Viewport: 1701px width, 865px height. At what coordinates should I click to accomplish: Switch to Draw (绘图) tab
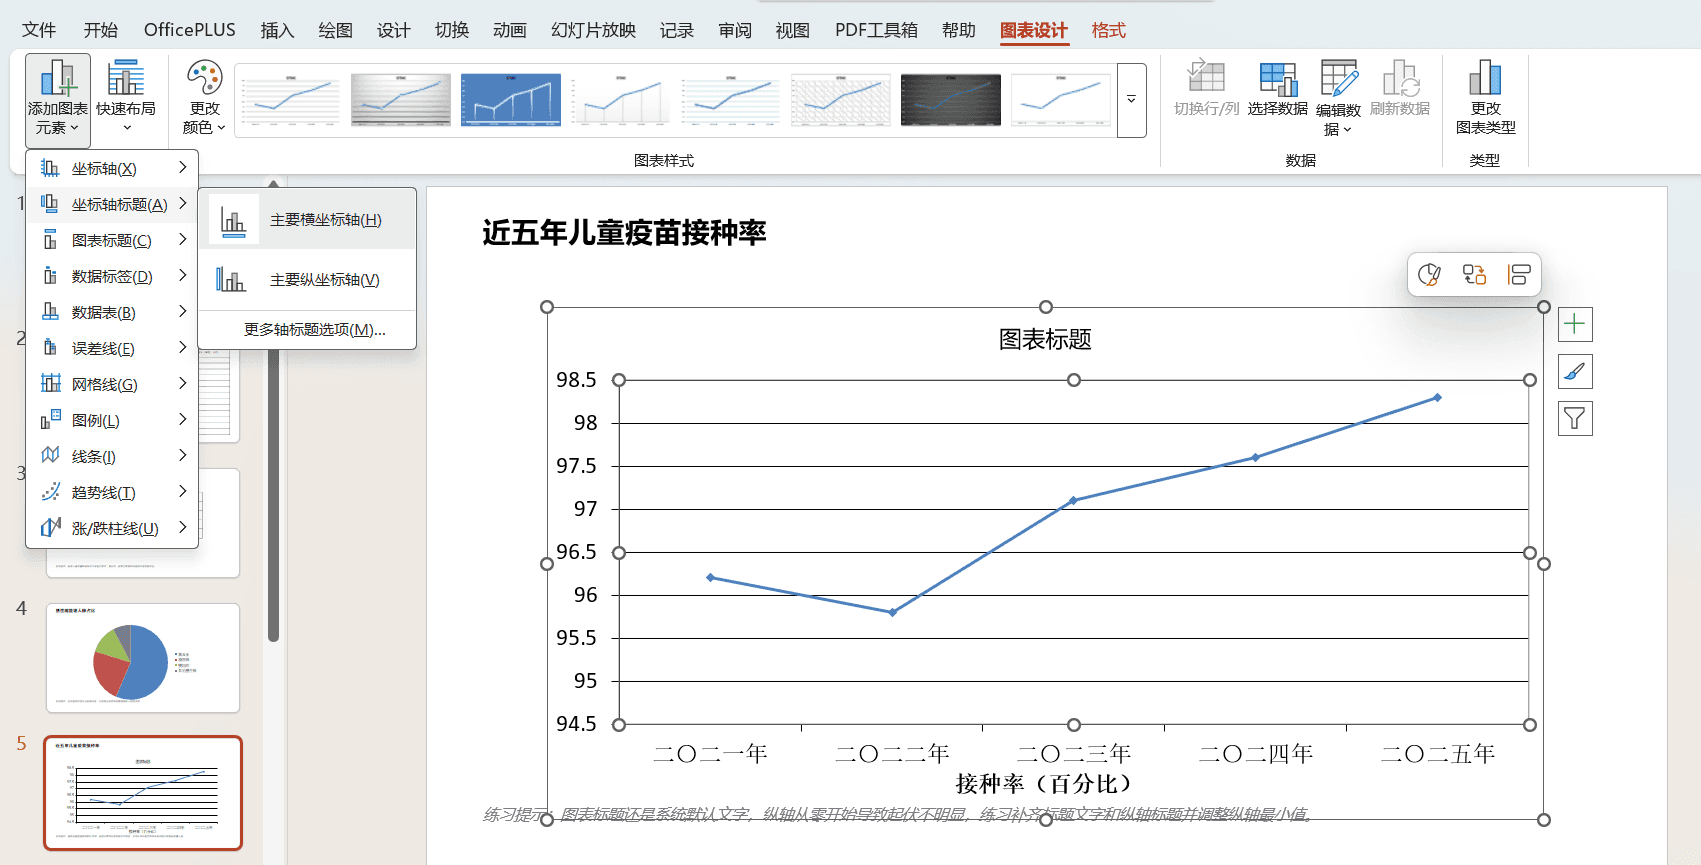pos(335,30)
